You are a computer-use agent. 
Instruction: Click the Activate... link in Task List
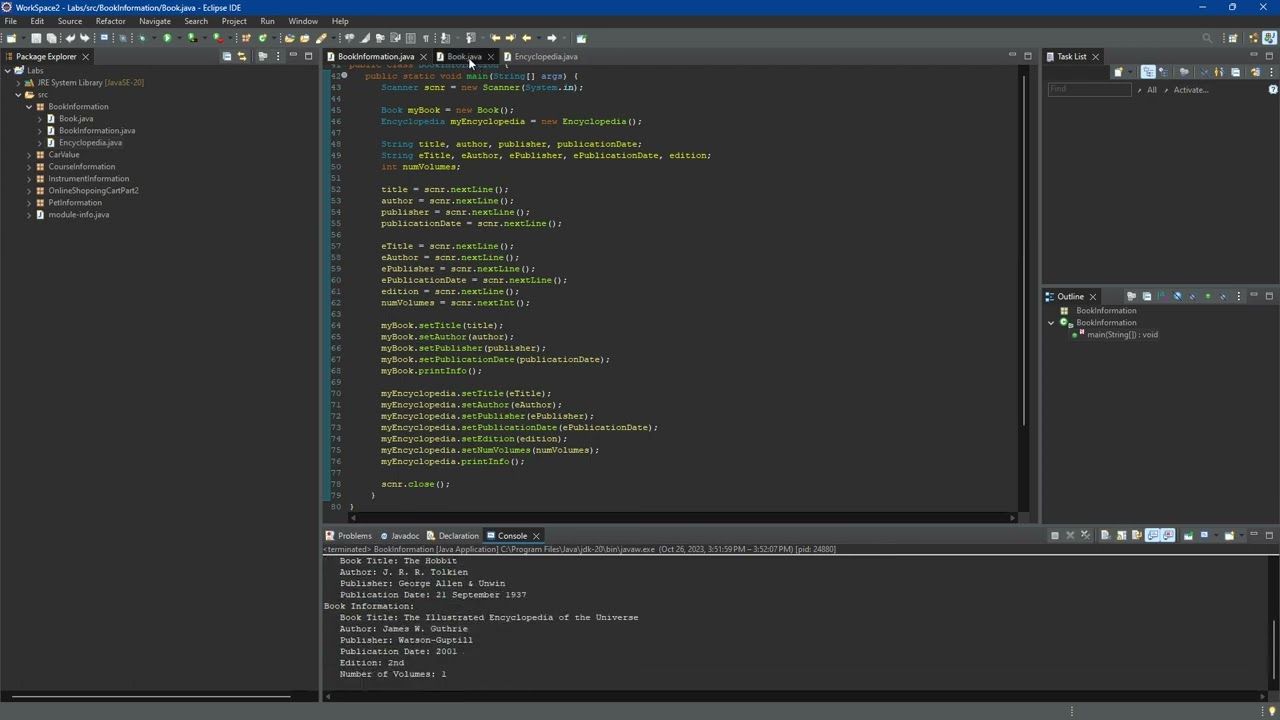click(1190, 90)
